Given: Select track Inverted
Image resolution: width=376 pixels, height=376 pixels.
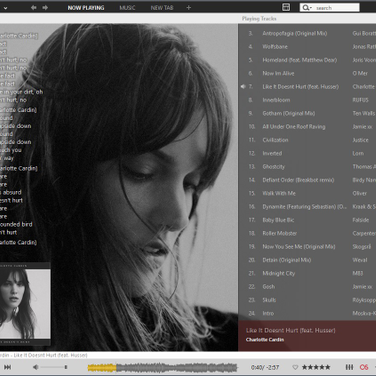Looking at the screenshot, I should click(x=272, y=153).
